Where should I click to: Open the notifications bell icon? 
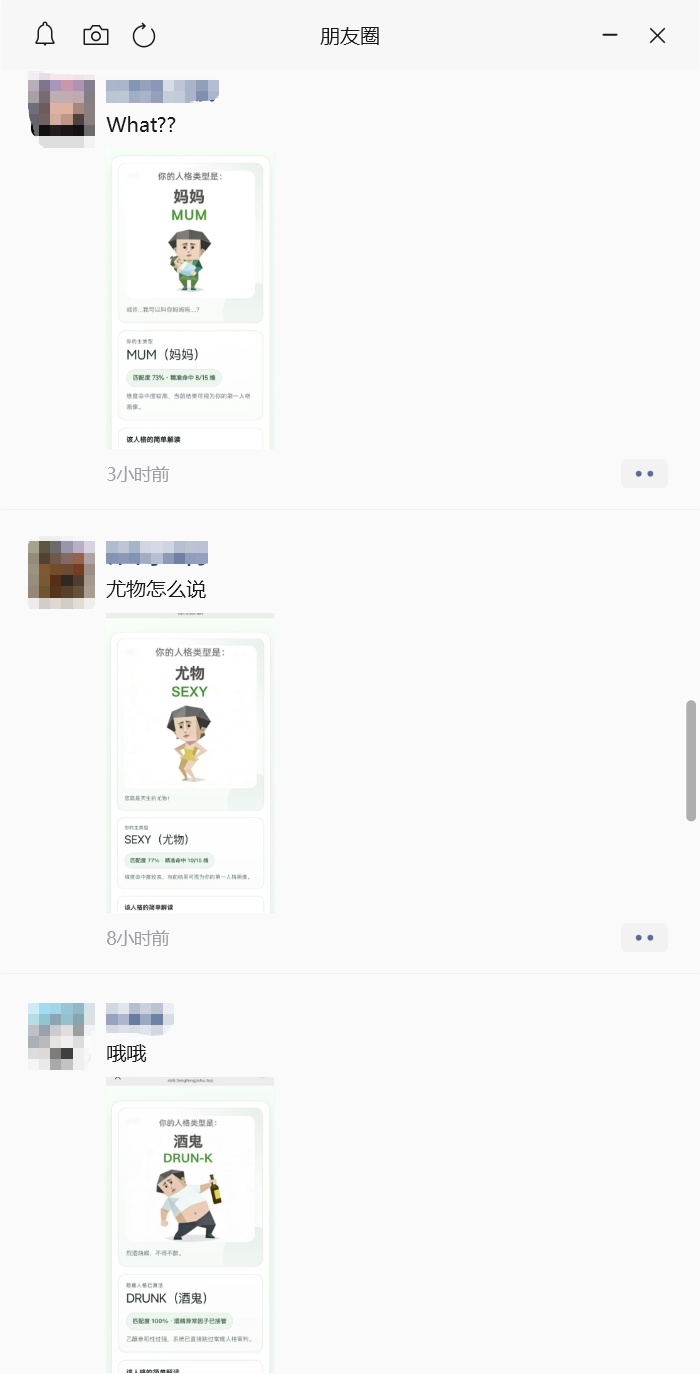coord(45,35)
